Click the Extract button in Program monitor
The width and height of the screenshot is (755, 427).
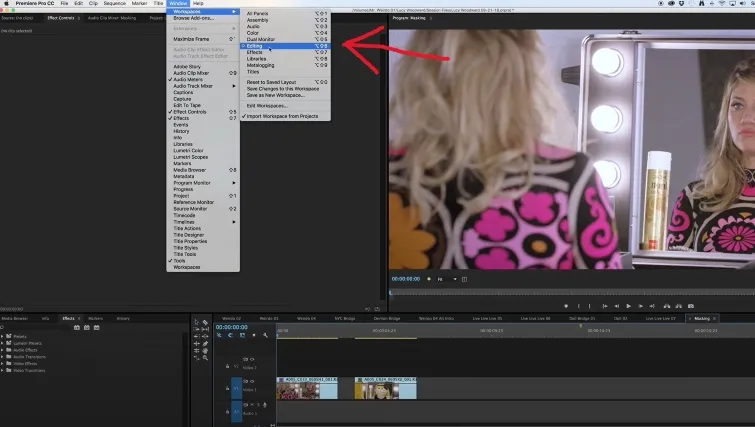coord(678,306)
